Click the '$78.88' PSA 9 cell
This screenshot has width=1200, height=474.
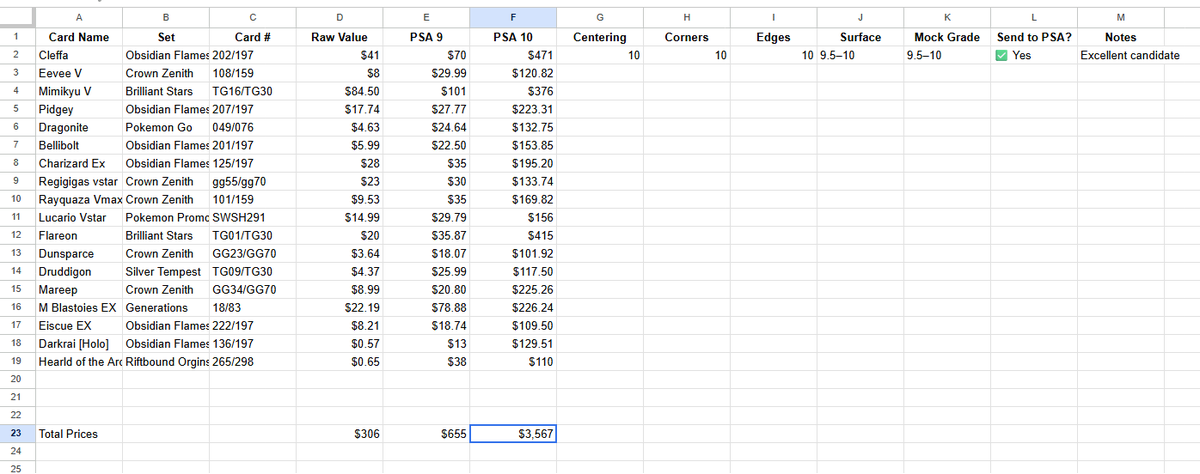pos(427,308)
